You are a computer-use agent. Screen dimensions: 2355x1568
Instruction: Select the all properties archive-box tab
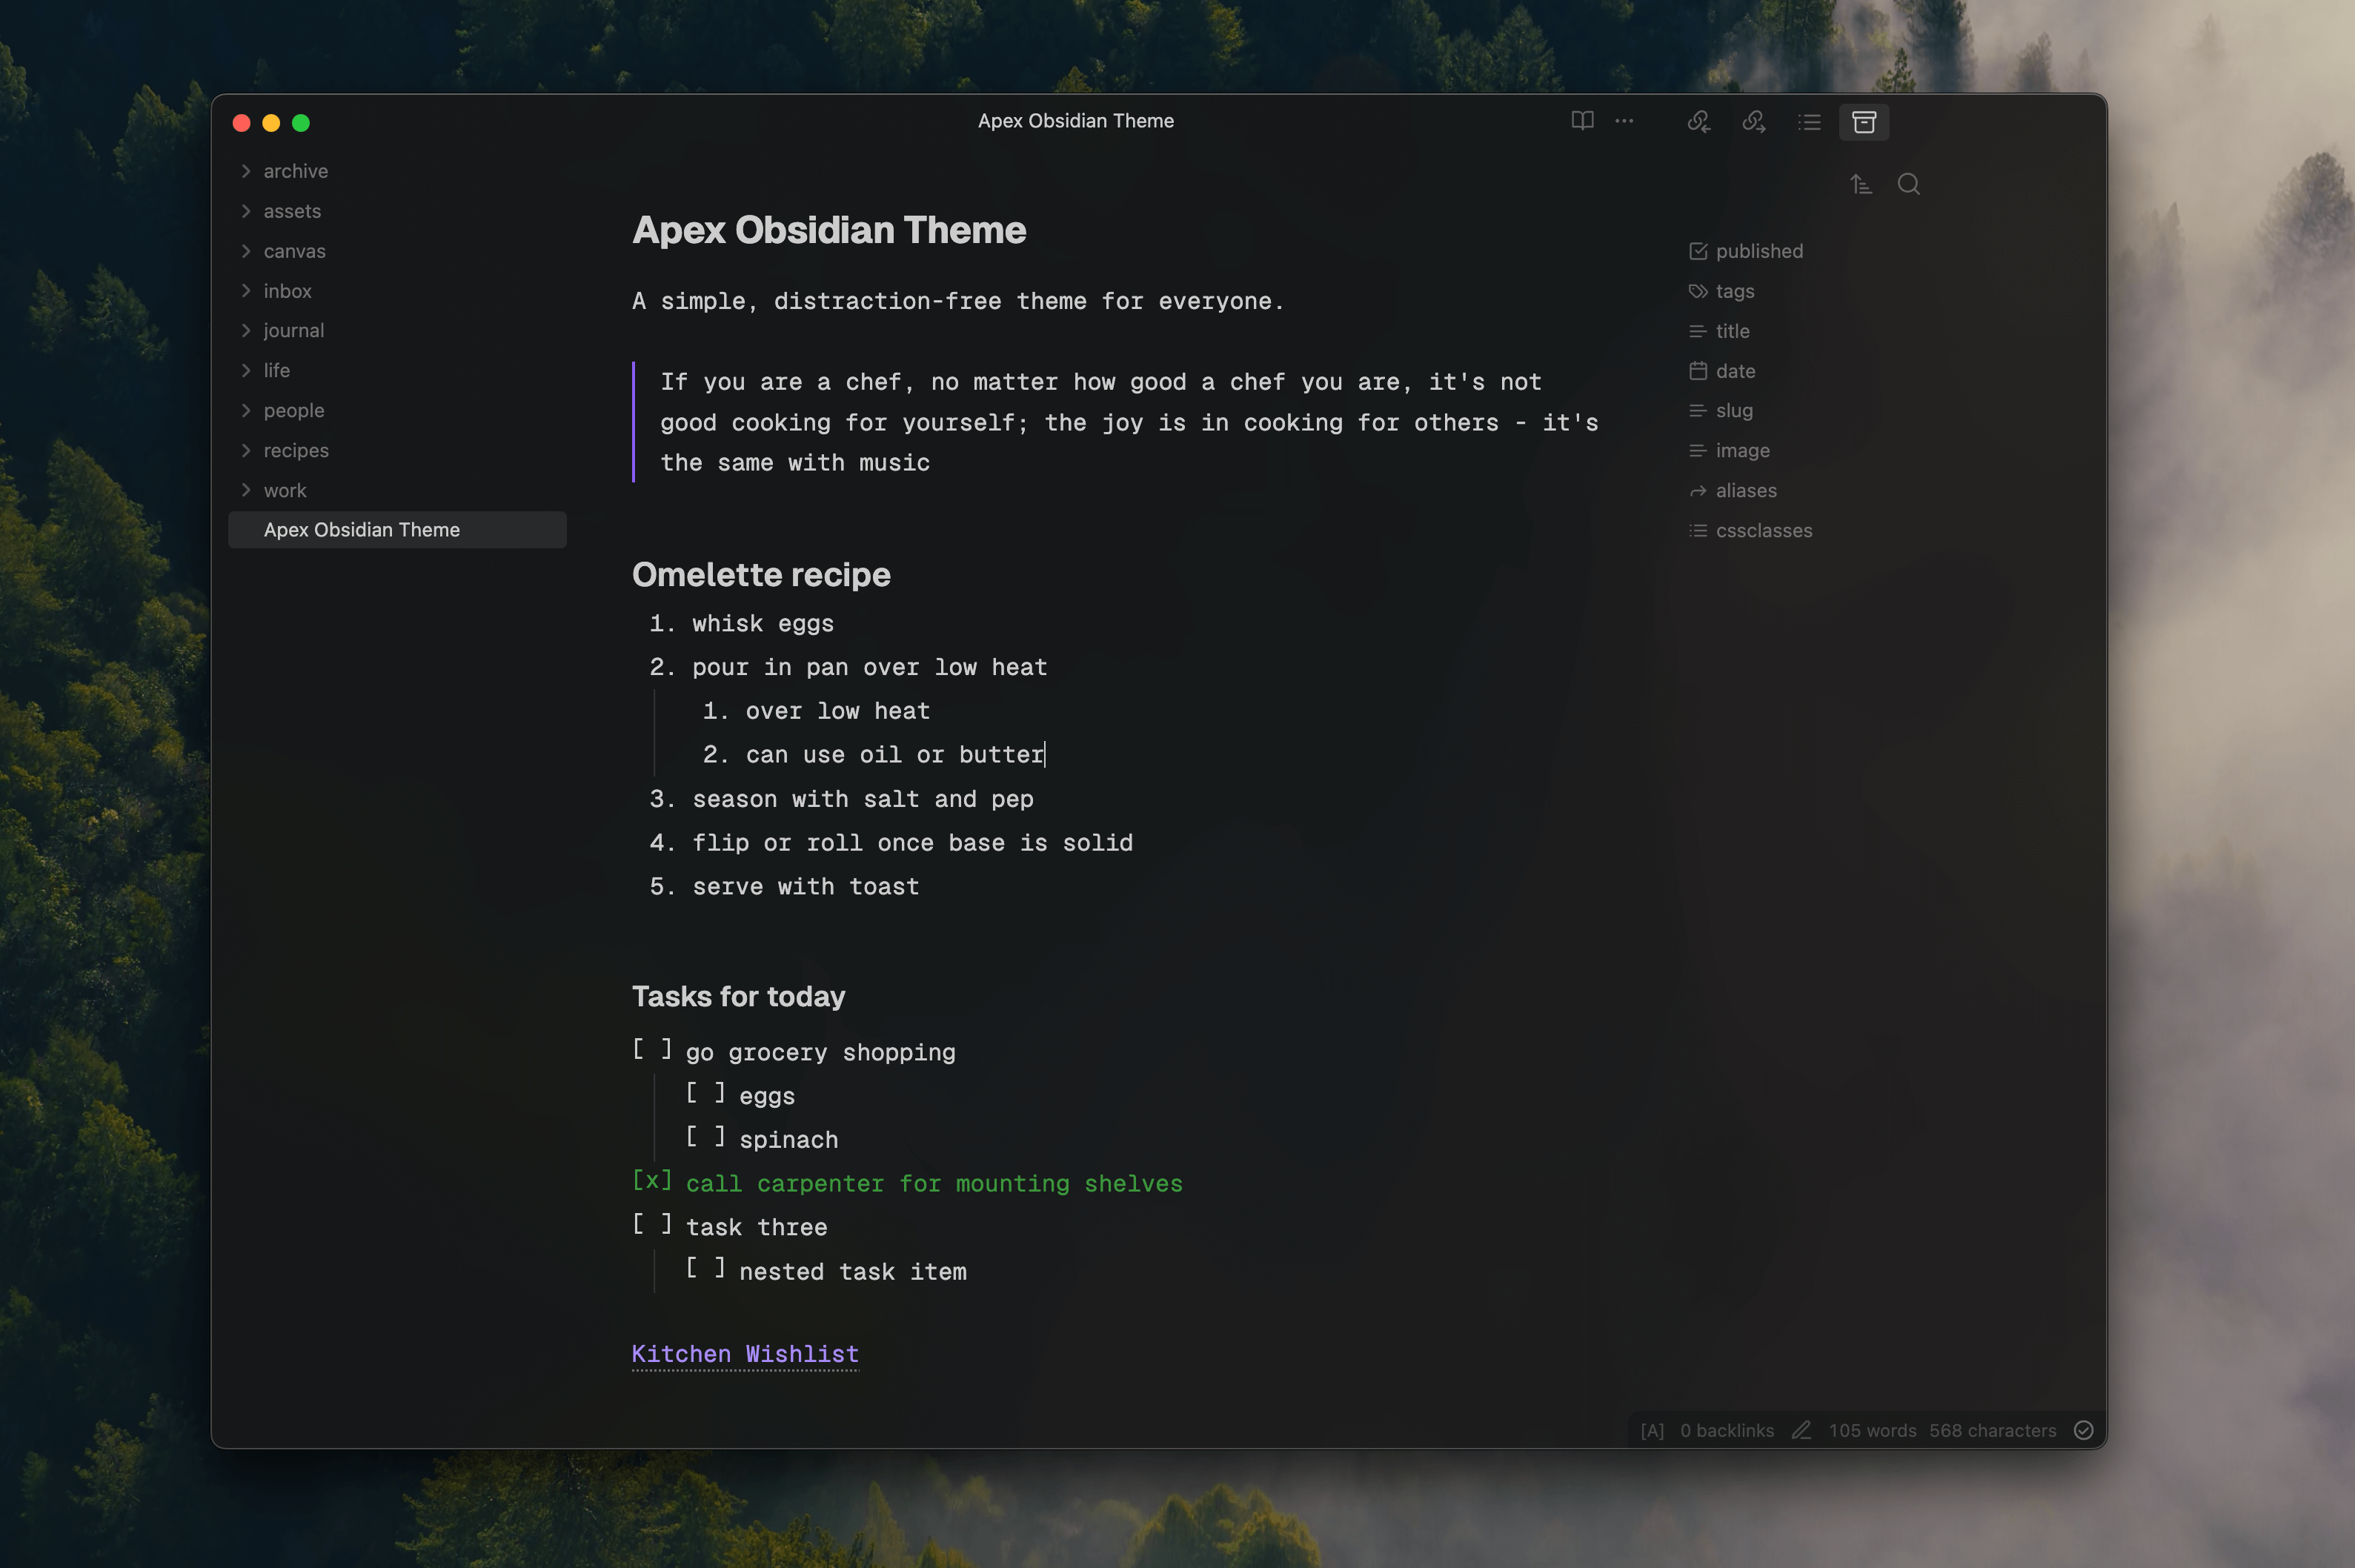coord(1864,122)
